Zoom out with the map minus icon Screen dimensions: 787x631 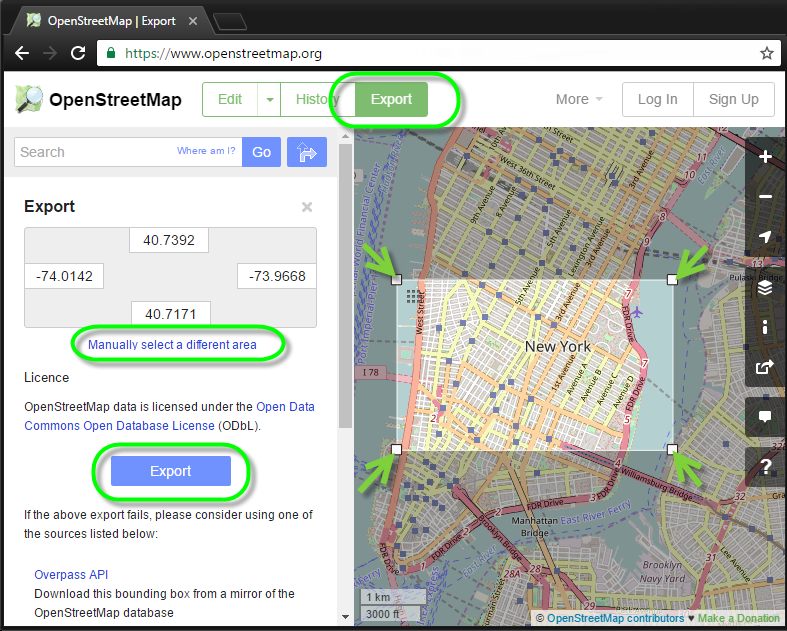click(x=765, y=197)
